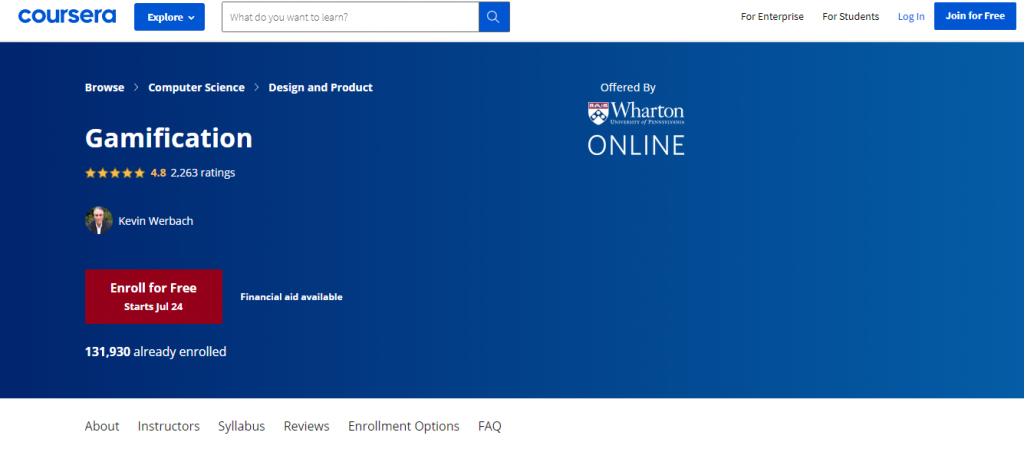Switch to the About tab

coord(102,426)
